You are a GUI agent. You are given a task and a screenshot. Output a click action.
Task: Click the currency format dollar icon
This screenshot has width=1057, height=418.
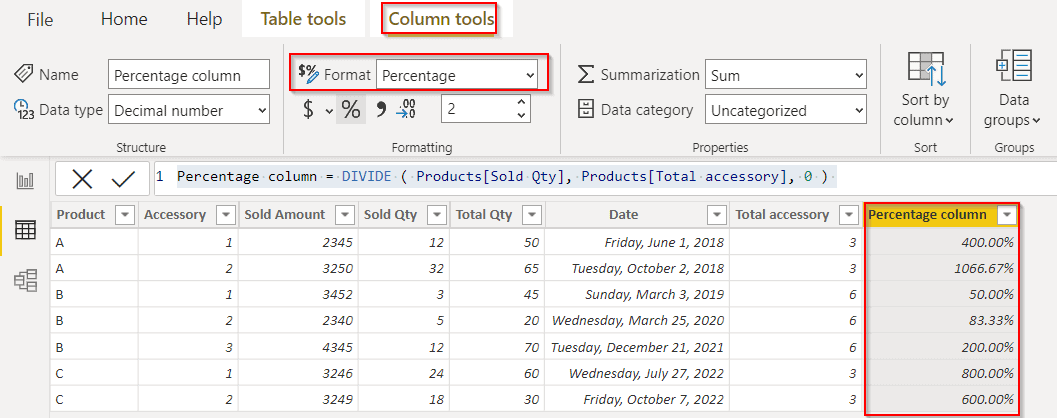308,110
